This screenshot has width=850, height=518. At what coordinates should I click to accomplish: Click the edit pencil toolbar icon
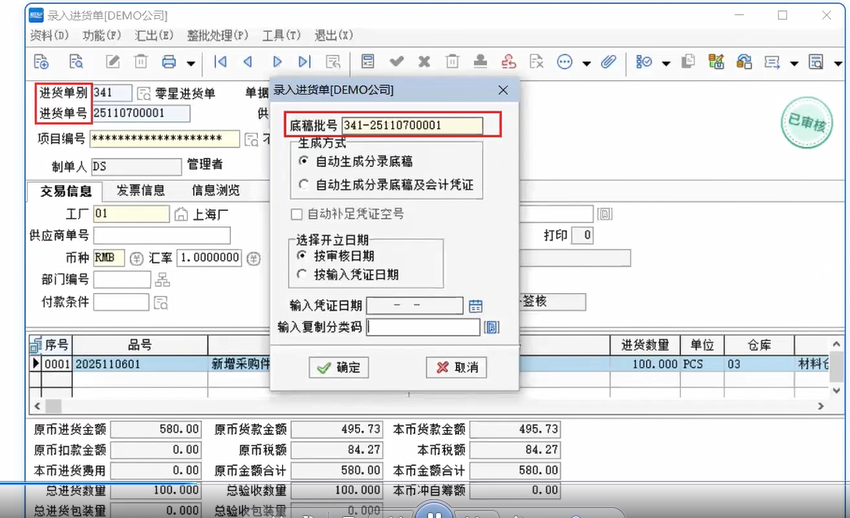click(x=113, y=62)
